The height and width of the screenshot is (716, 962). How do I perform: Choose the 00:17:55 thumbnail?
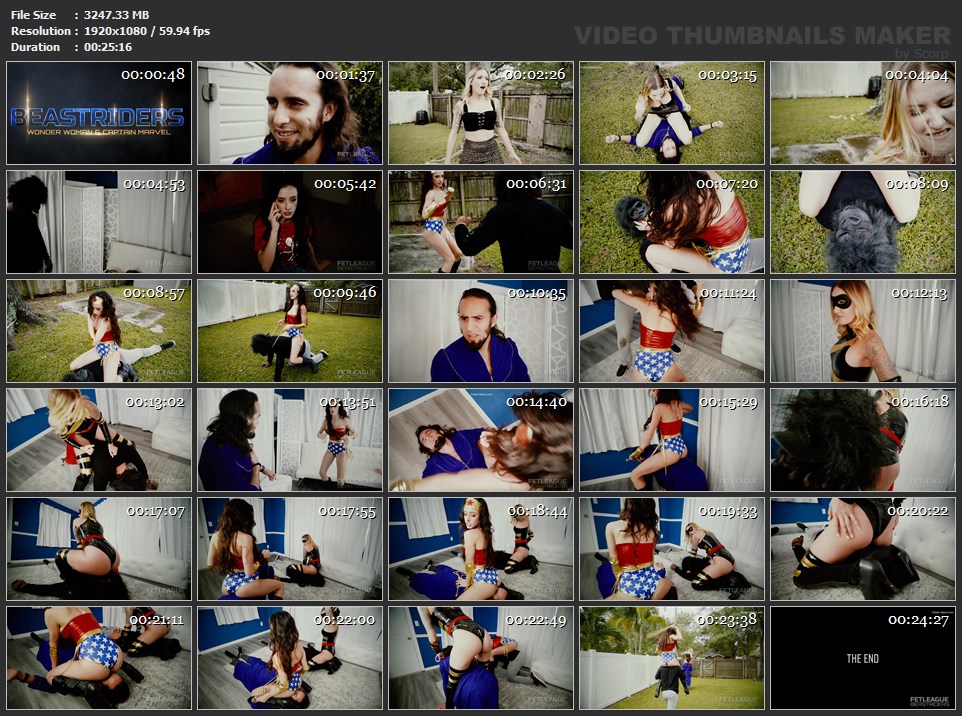pos(290,549)
